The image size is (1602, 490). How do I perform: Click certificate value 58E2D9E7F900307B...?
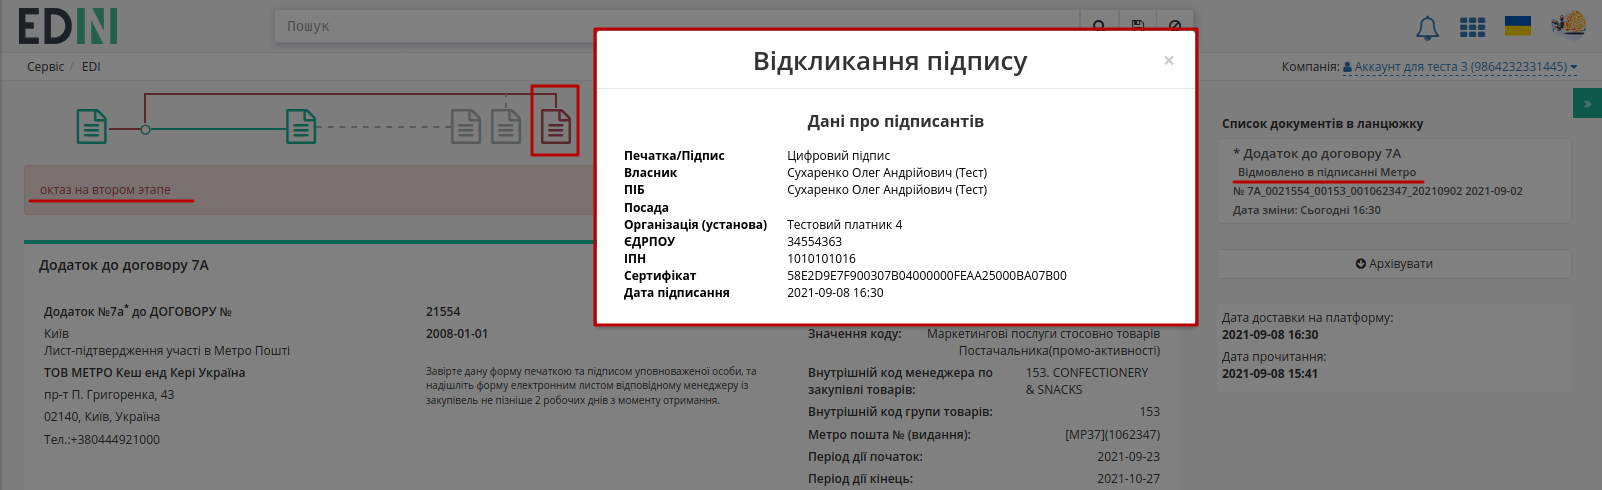(926, 276)
